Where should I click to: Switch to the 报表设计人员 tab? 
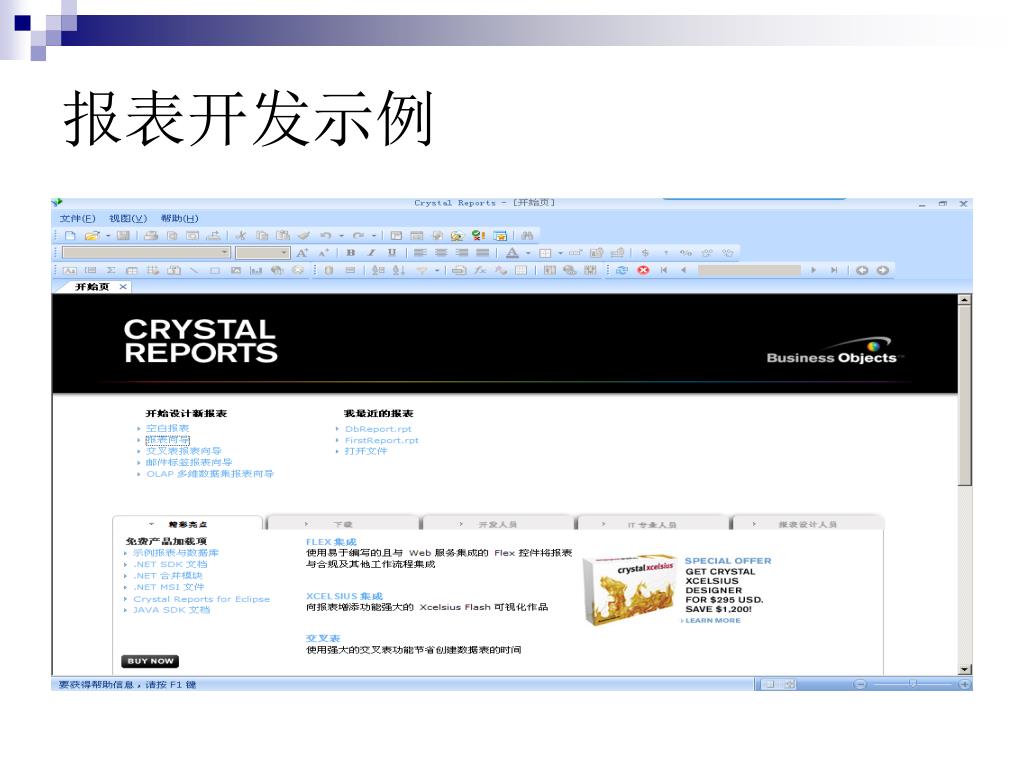coord(808,524)
